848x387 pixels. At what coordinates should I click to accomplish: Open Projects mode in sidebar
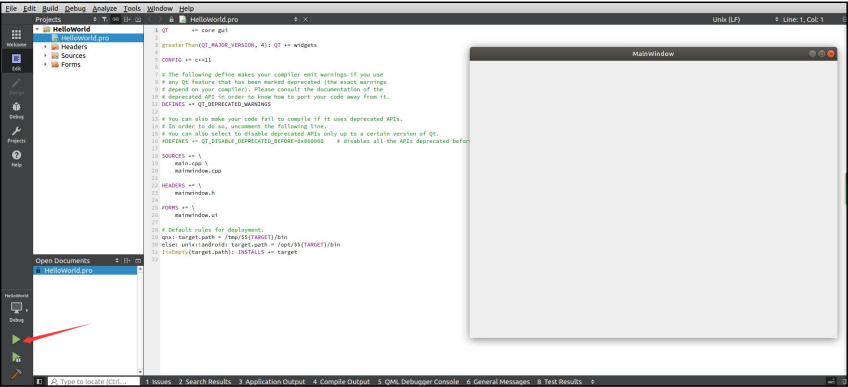pyautogui.click(x=16, y=134)
